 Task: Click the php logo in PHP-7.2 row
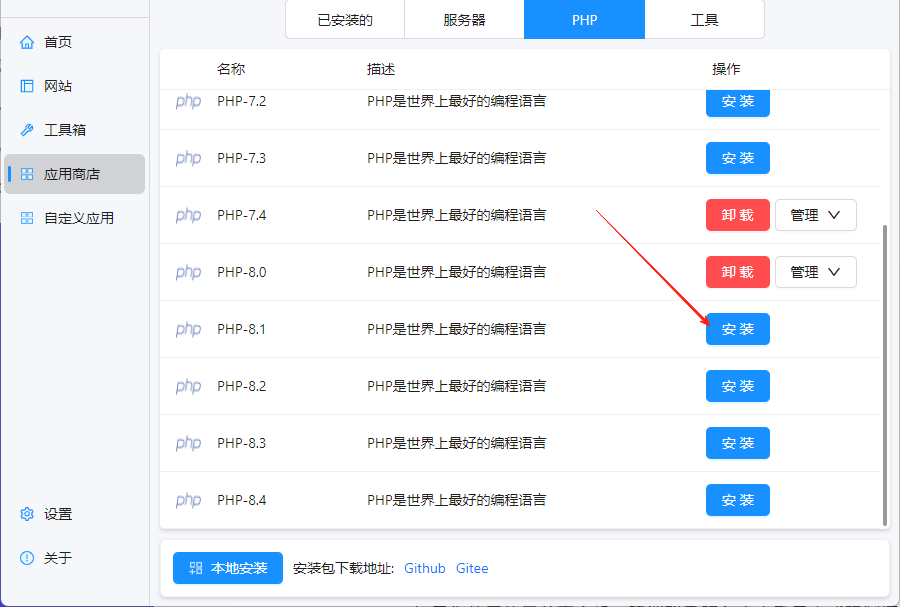[x=188, y=102]
